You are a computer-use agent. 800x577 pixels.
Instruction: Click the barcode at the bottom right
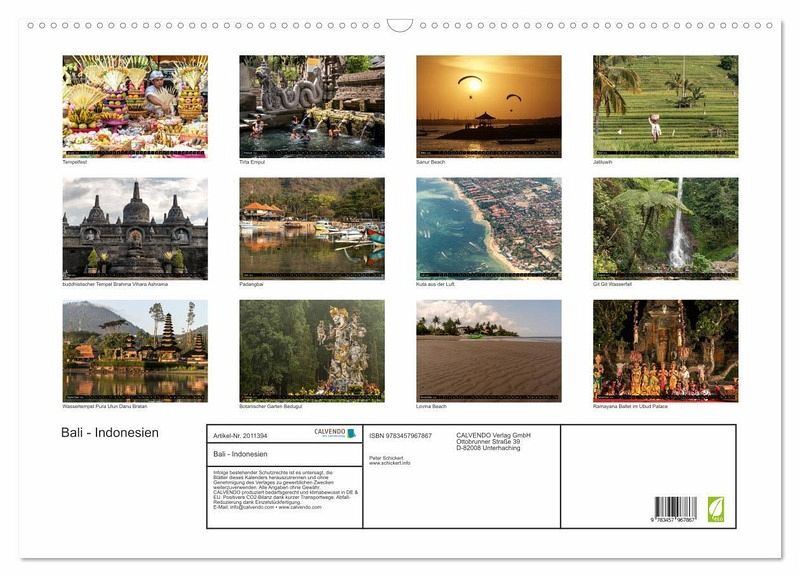tap(676, 510)
